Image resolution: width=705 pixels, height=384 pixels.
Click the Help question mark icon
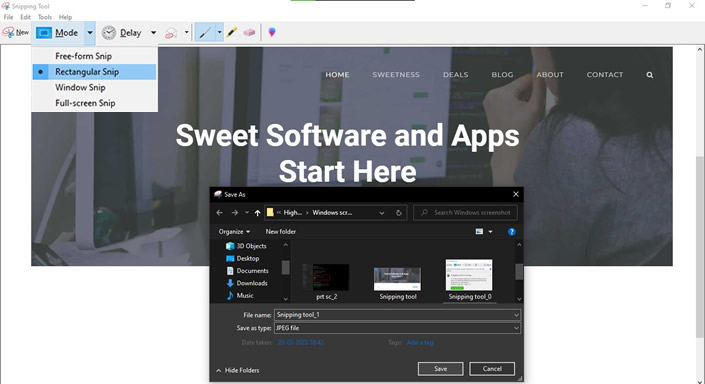coord(512,232)
